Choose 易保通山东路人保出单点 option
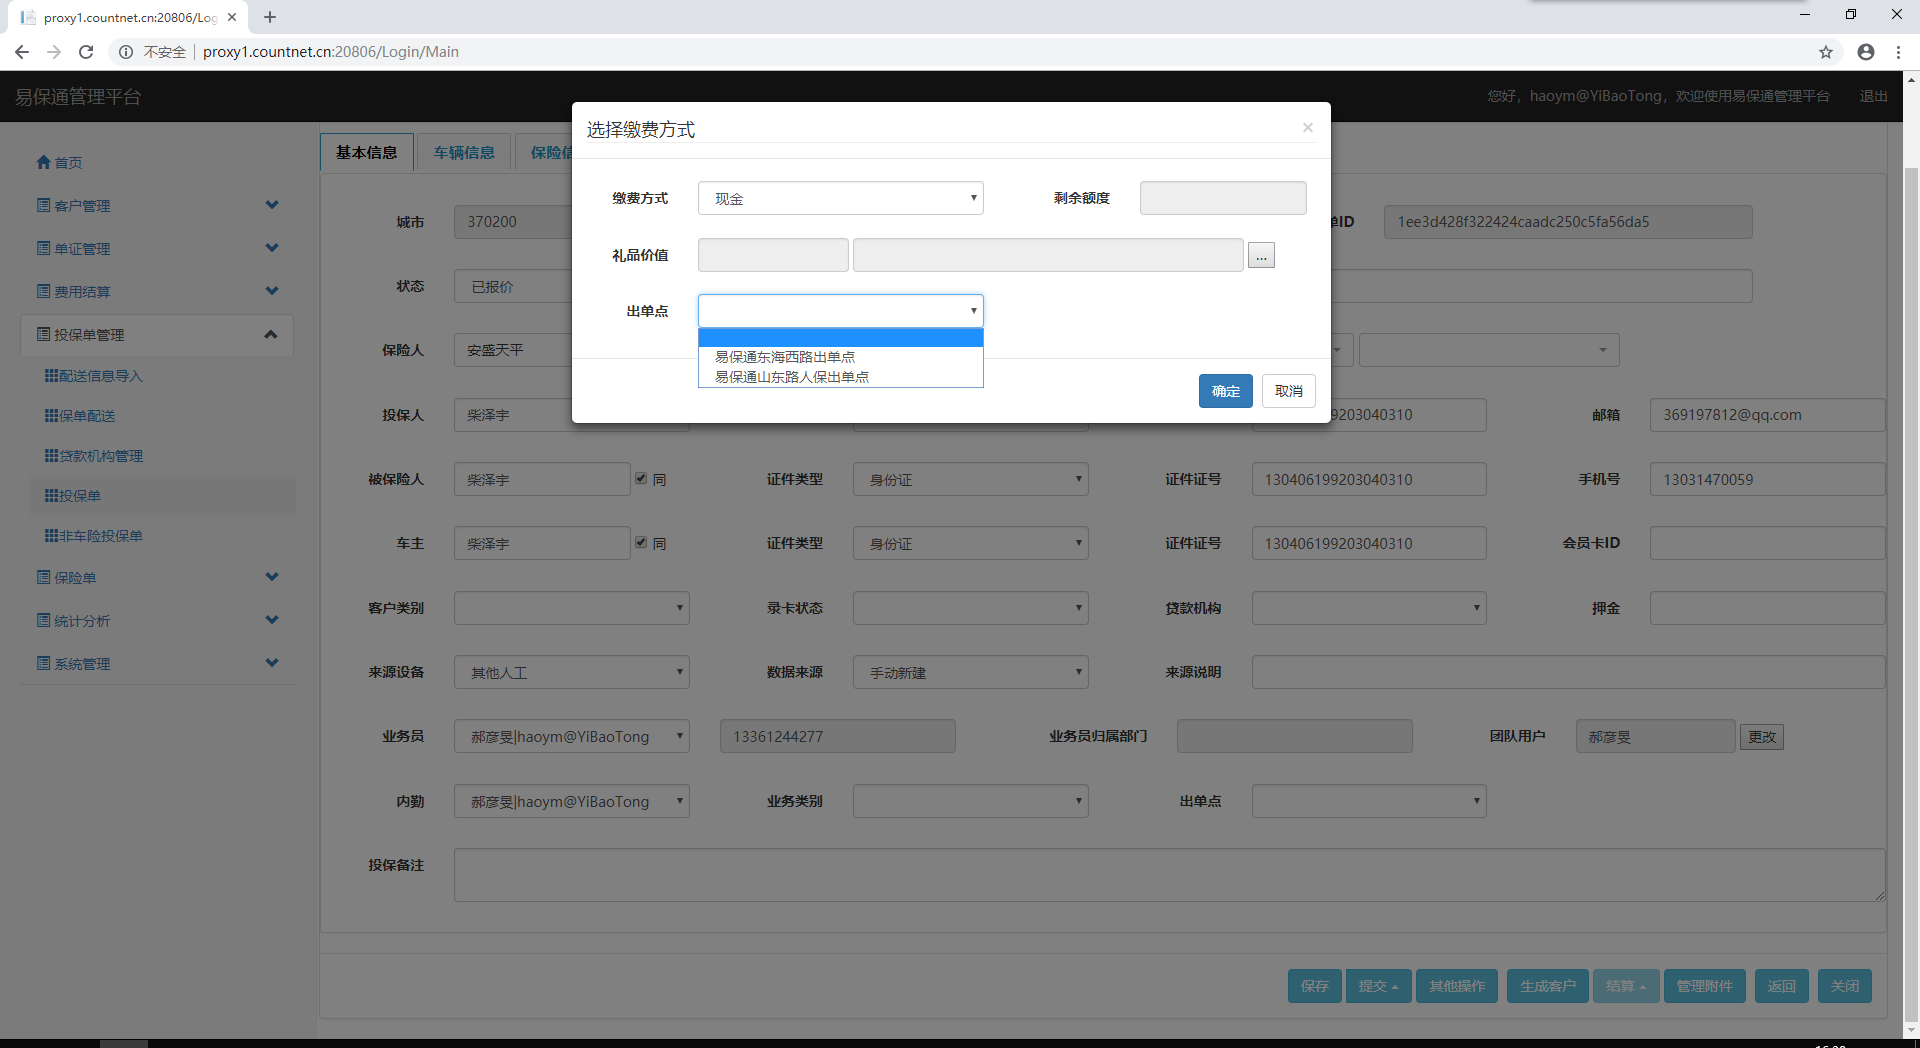 point(792,377)
